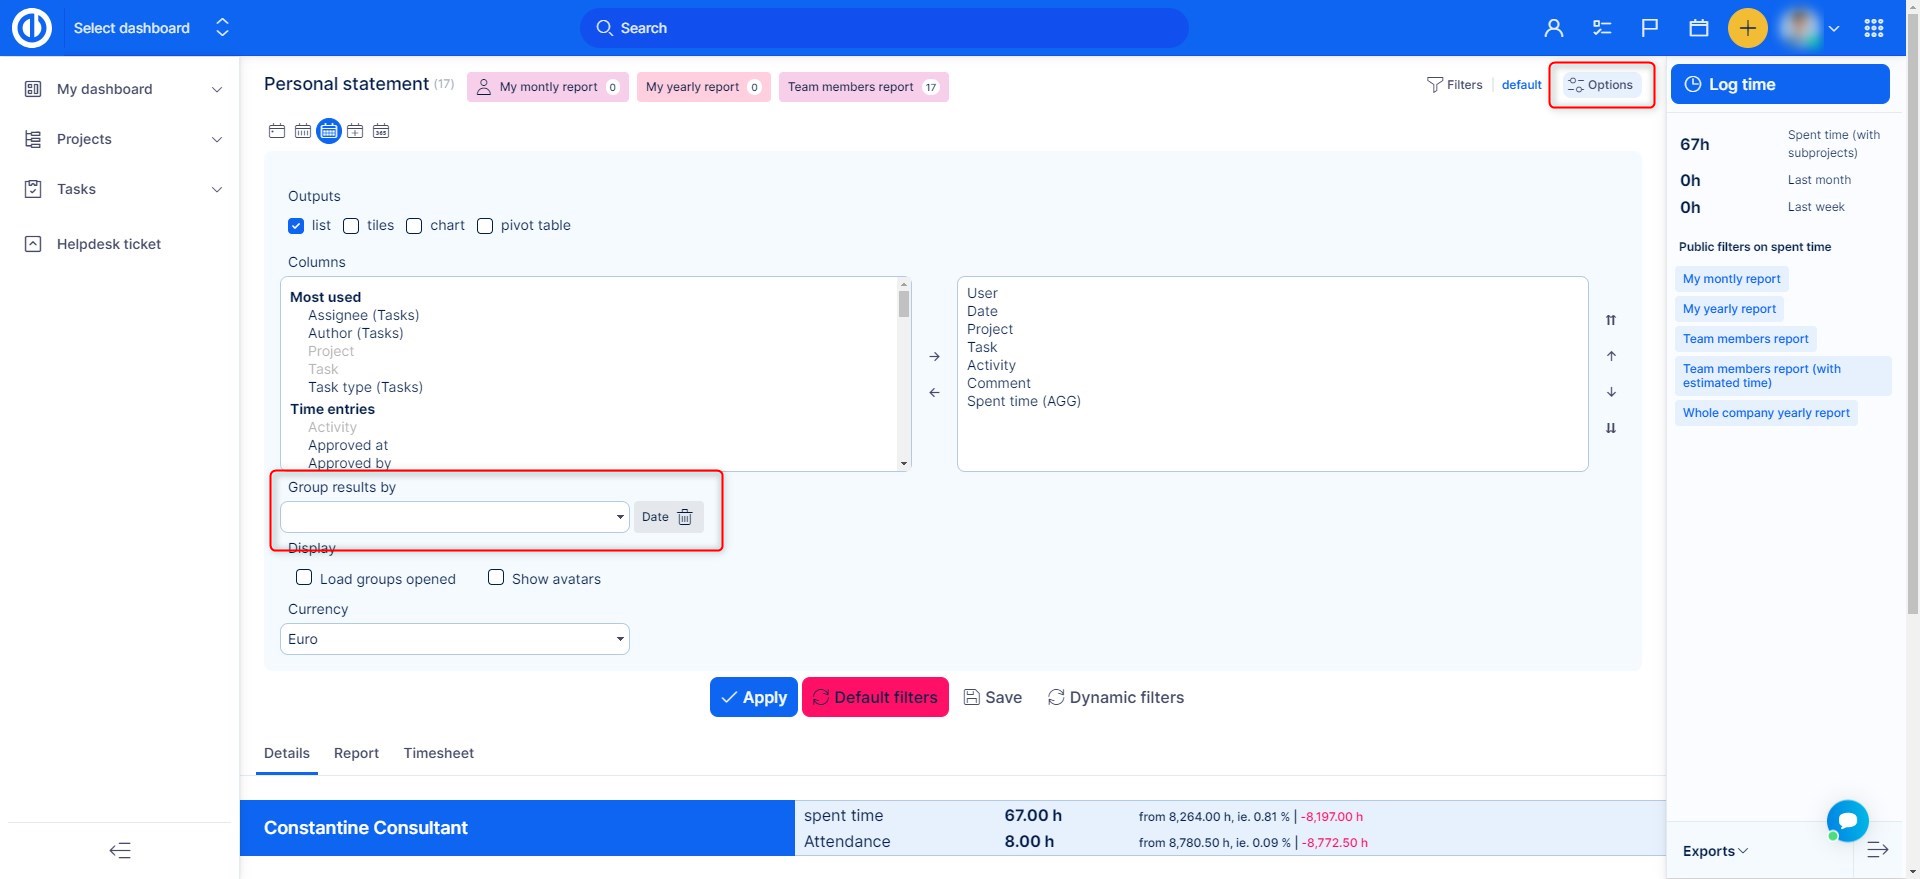The height and width of the screenshot is (879, 1920).
Task: Move selected column to top arrow
Action: coord(1611,320)
